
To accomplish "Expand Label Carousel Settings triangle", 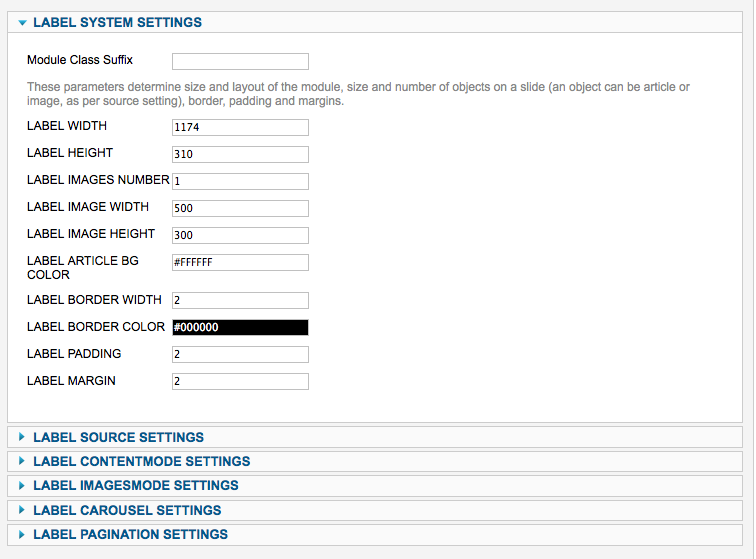I will click(22, 510).
